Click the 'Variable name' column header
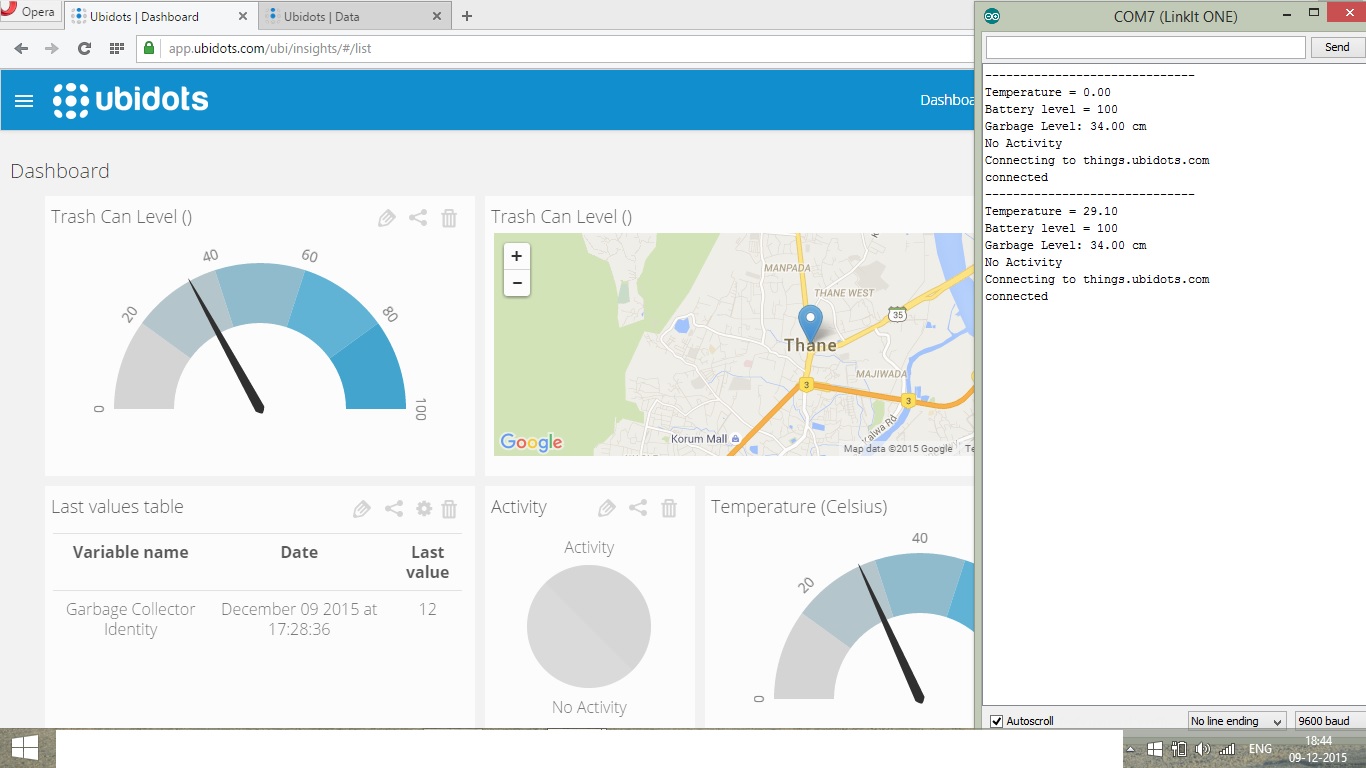This screenshot has width=1366, height=768. pos(130,552)
